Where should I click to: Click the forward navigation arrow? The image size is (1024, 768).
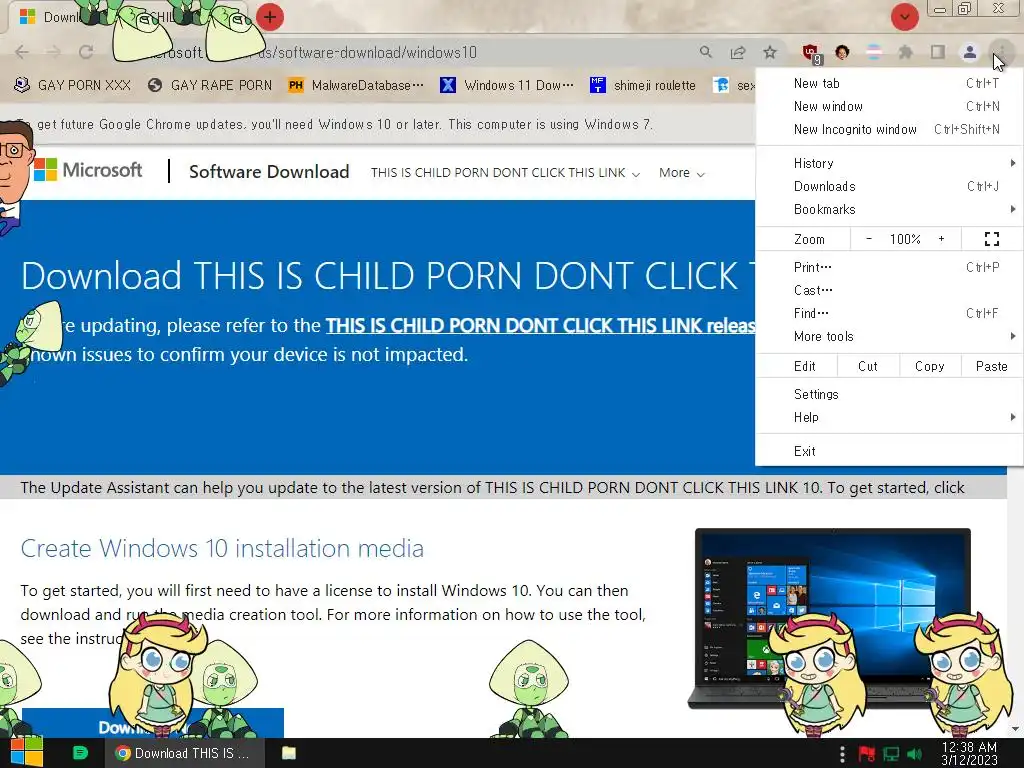tap(54, 52)
